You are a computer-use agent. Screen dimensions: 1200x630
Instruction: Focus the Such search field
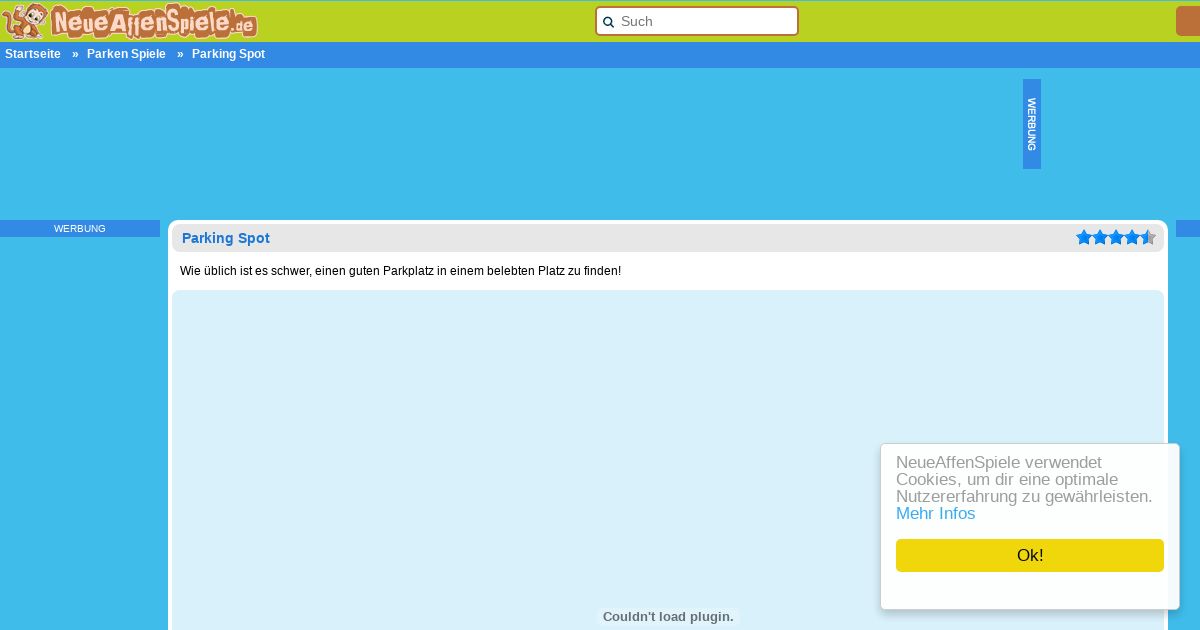click(697, 21)
